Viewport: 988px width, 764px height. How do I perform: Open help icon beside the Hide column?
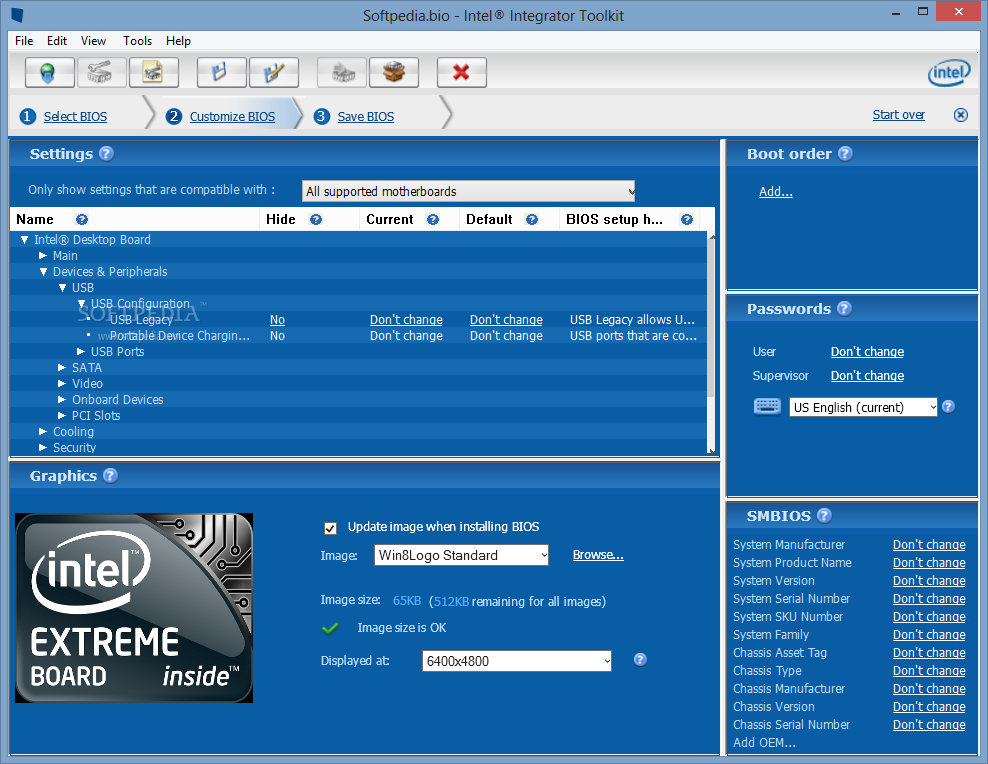316,219
